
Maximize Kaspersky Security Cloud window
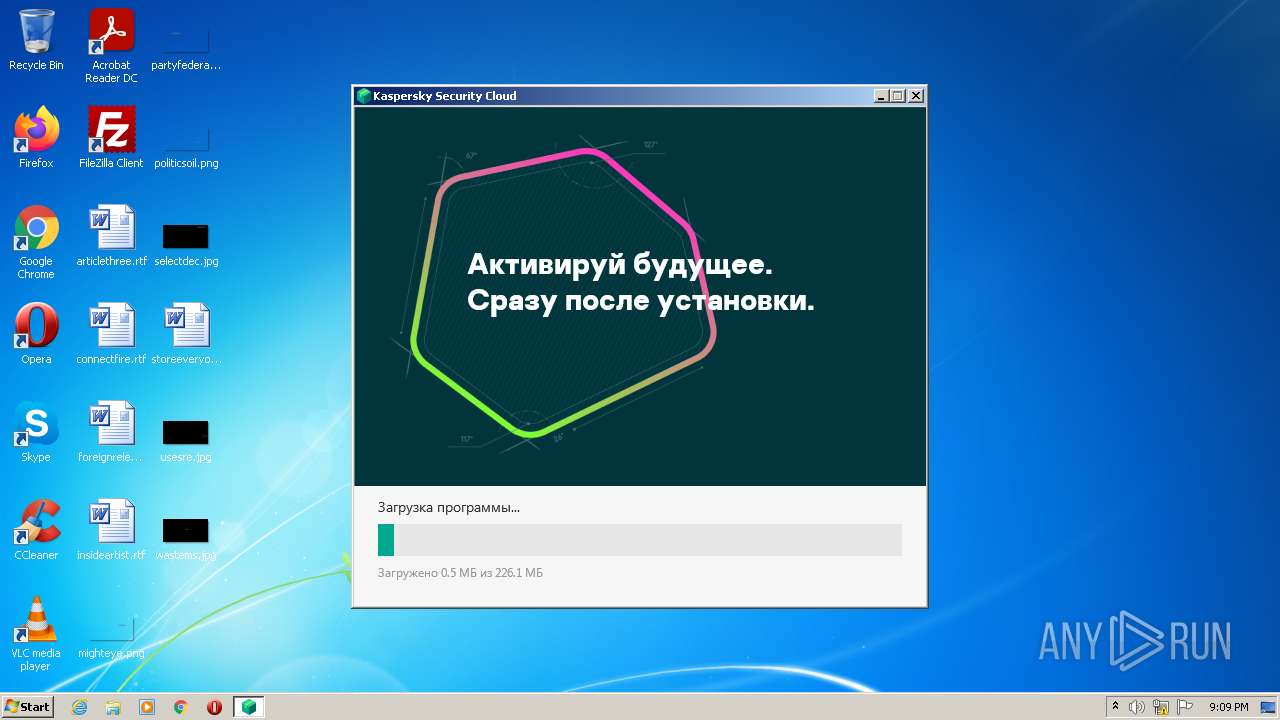[898, 96]
